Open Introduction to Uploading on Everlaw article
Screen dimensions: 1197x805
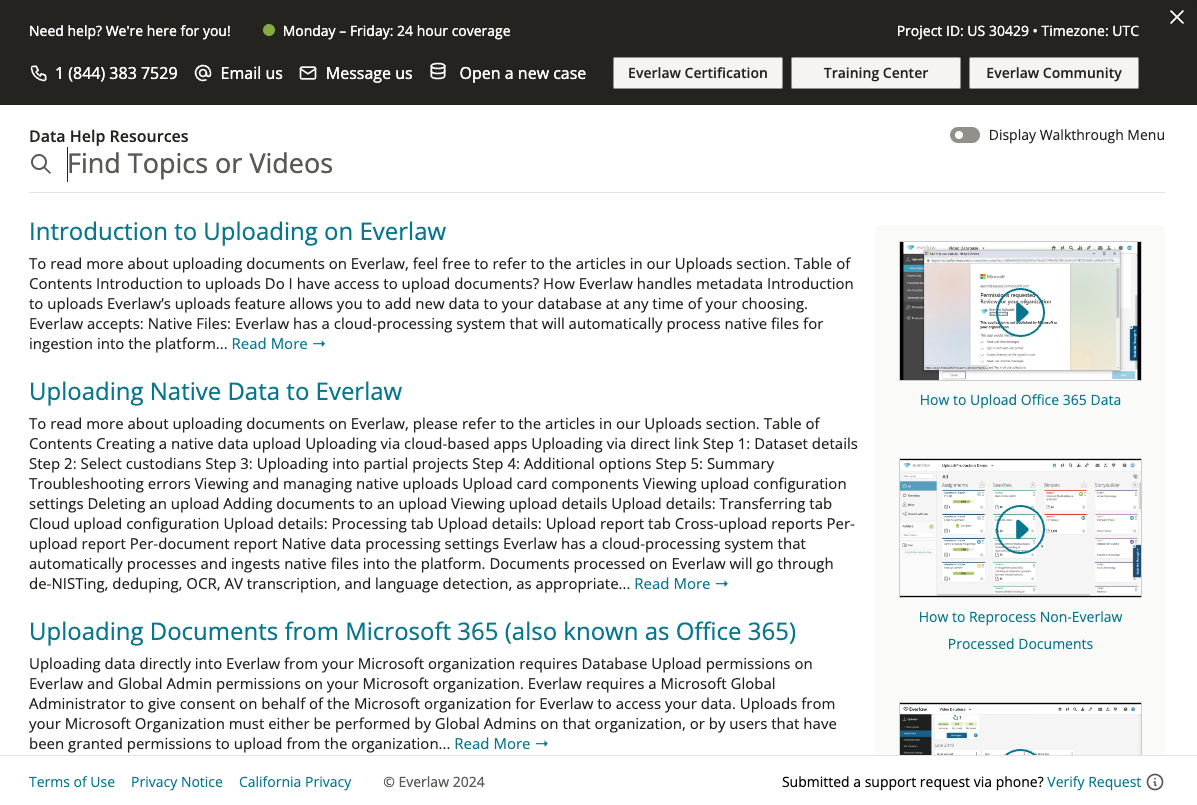point(237,231)
